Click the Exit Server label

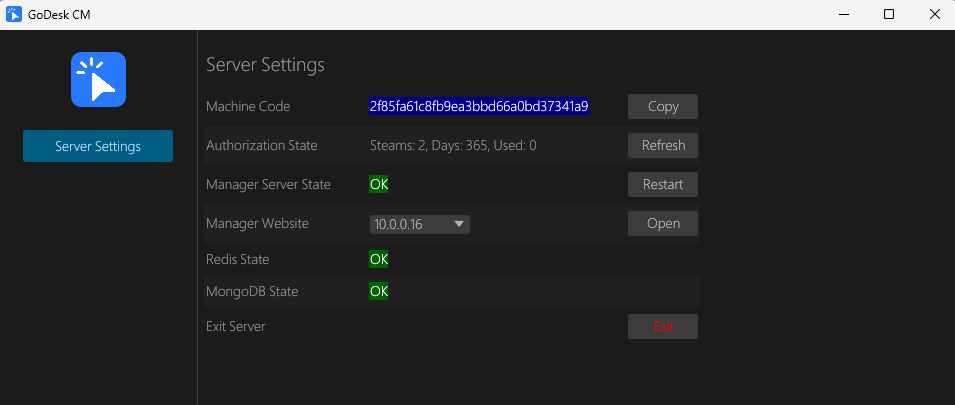[235, 326]
